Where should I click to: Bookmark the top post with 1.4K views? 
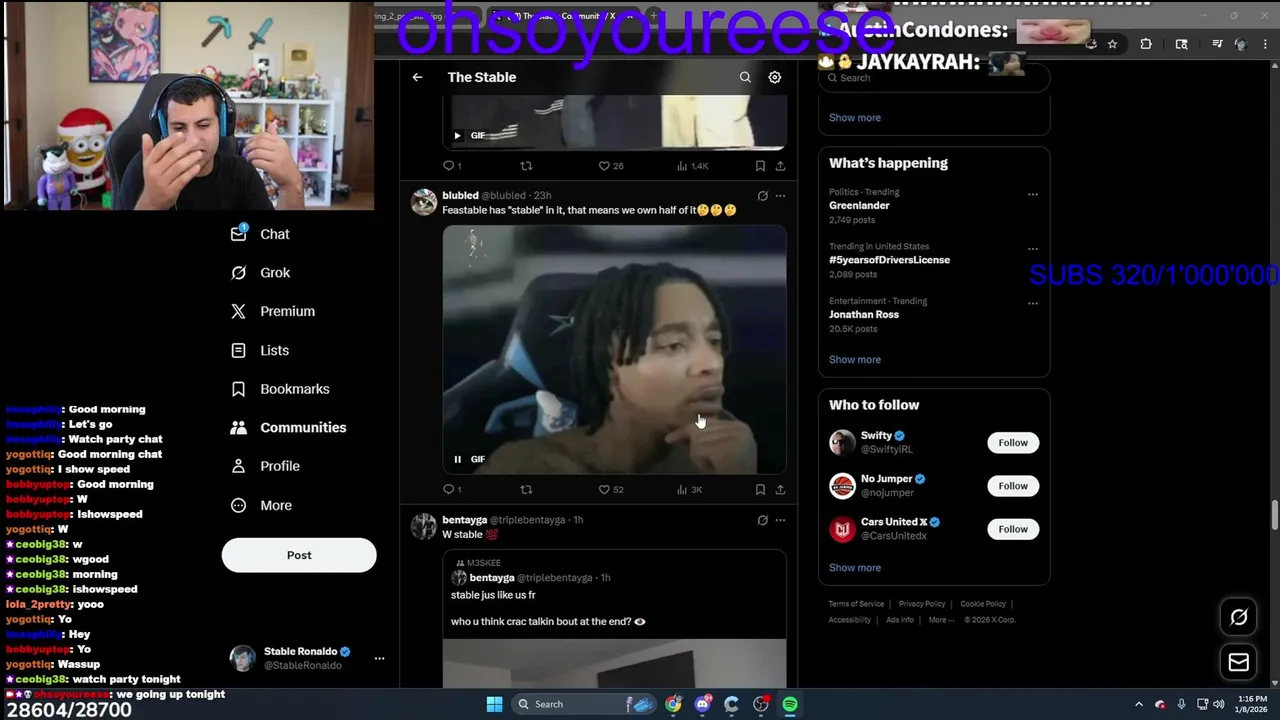coord(760,166)
